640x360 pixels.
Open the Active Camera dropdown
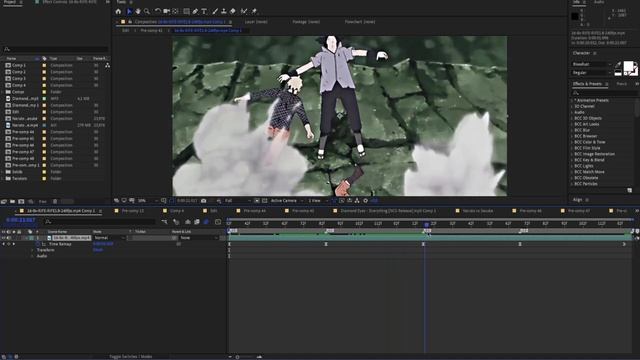pos(287,200)
